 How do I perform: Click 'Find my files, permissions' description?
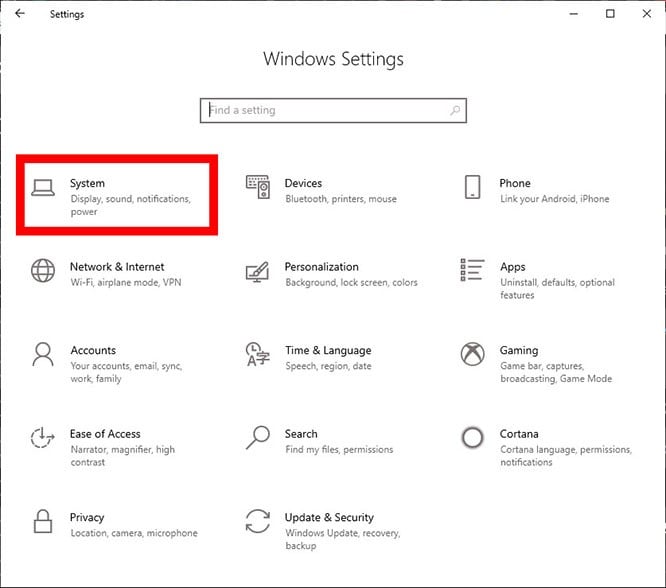click(x=339, y=449)
